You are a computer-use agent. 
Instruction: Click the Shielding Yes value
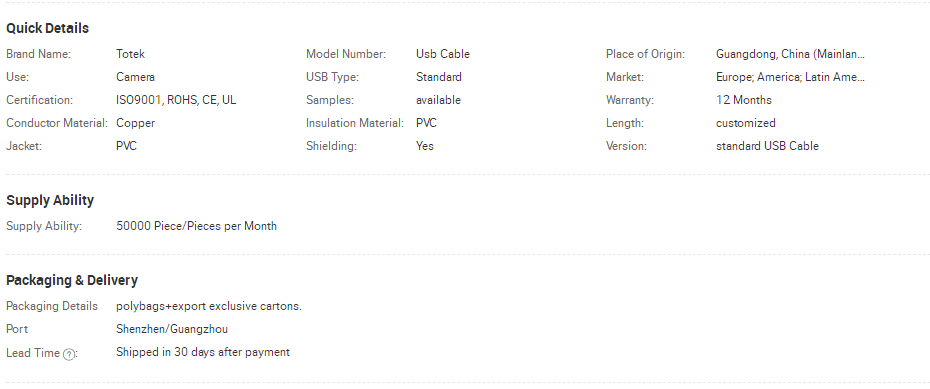point(425,146)
